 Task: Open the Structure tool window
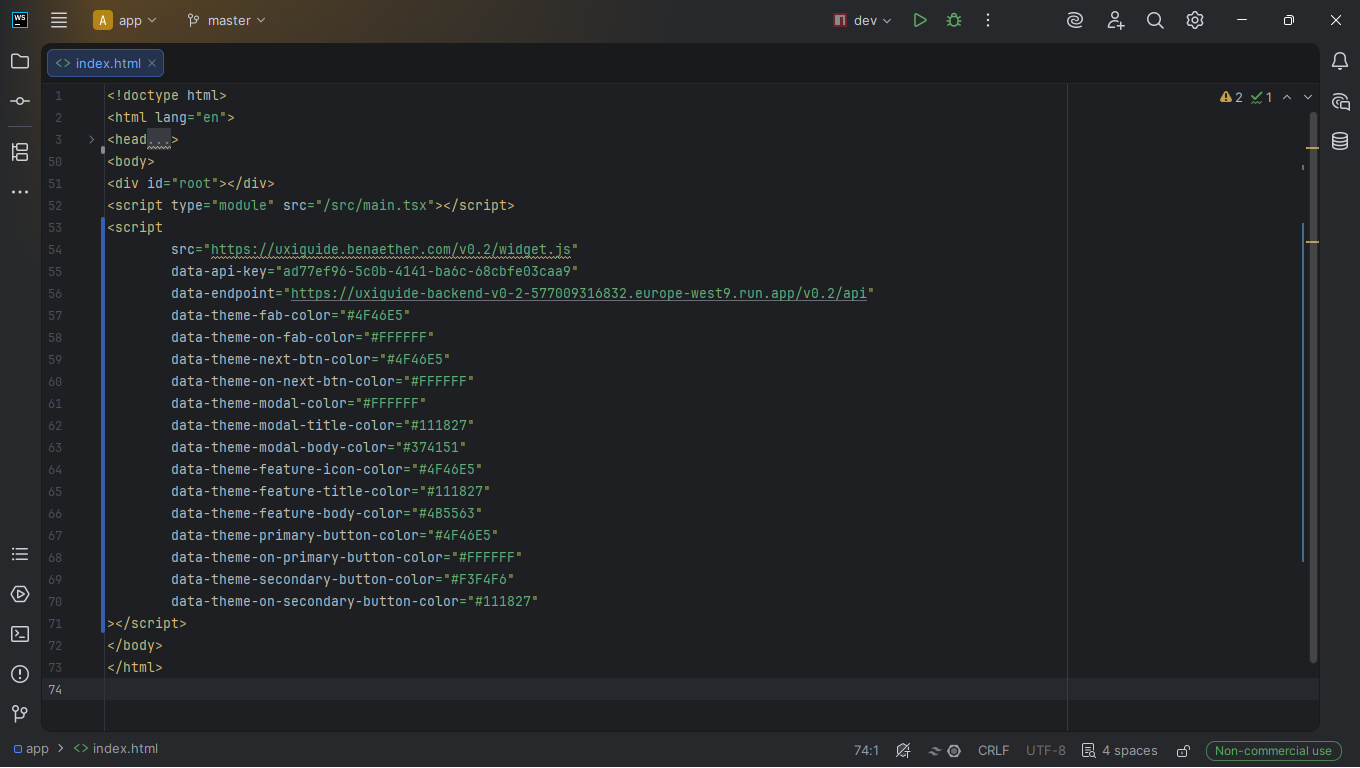(20, 152)
